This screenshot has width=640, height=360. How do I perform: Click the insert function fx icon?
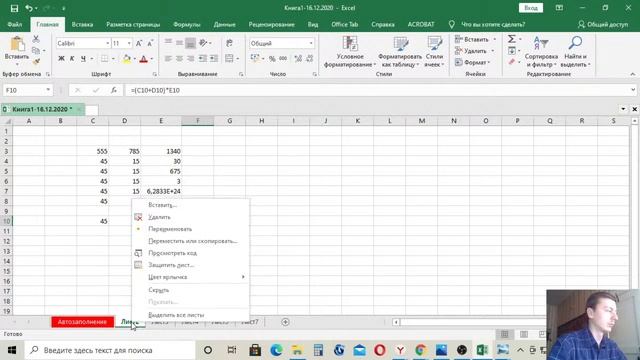pos(113,90)
